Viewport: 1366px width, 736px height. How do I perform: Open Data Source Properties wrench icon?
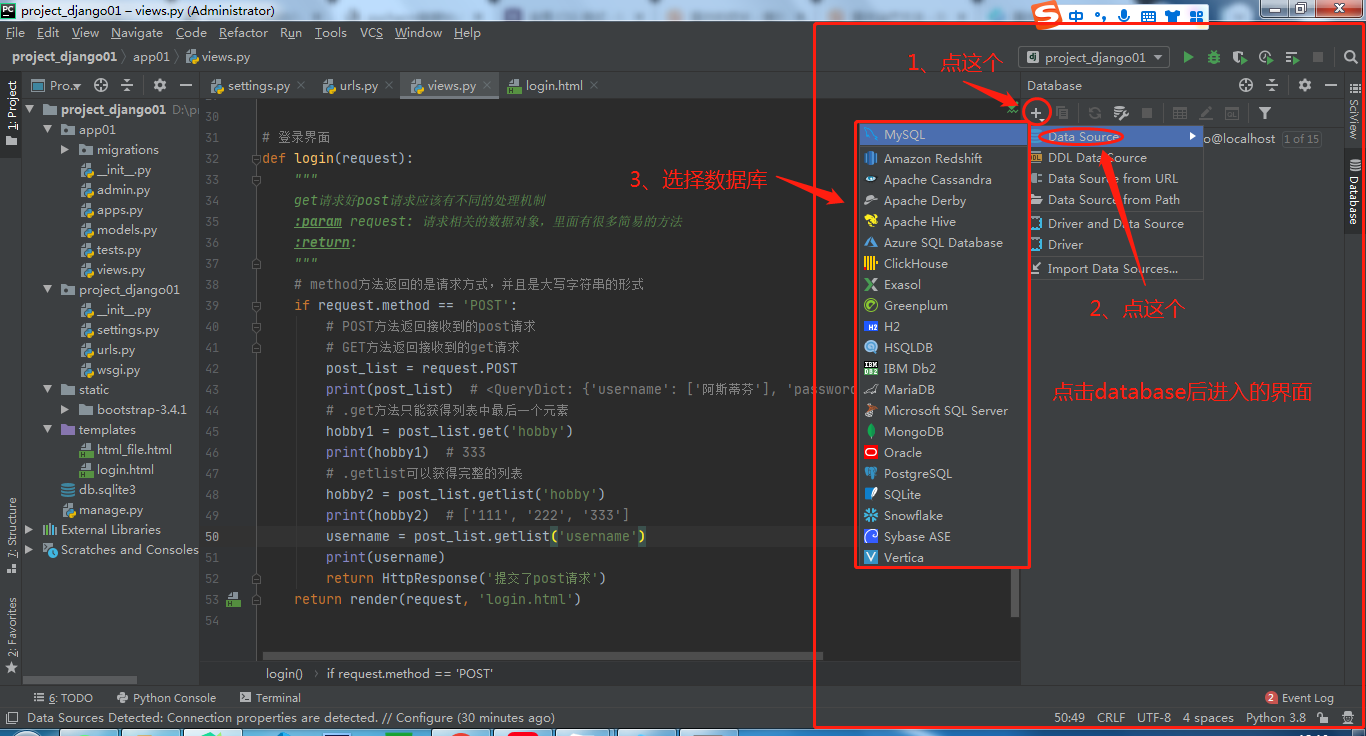tap(1121, 113)
